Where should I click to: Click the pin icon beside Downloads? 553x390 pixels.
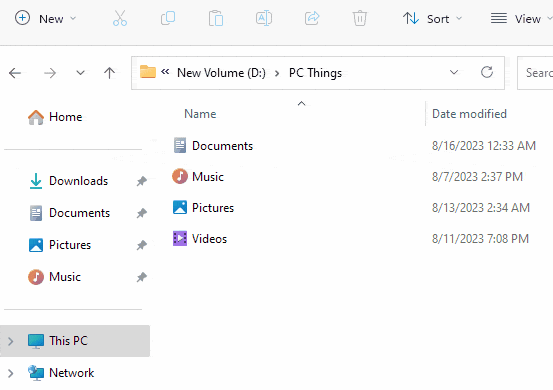coord(142,181)
